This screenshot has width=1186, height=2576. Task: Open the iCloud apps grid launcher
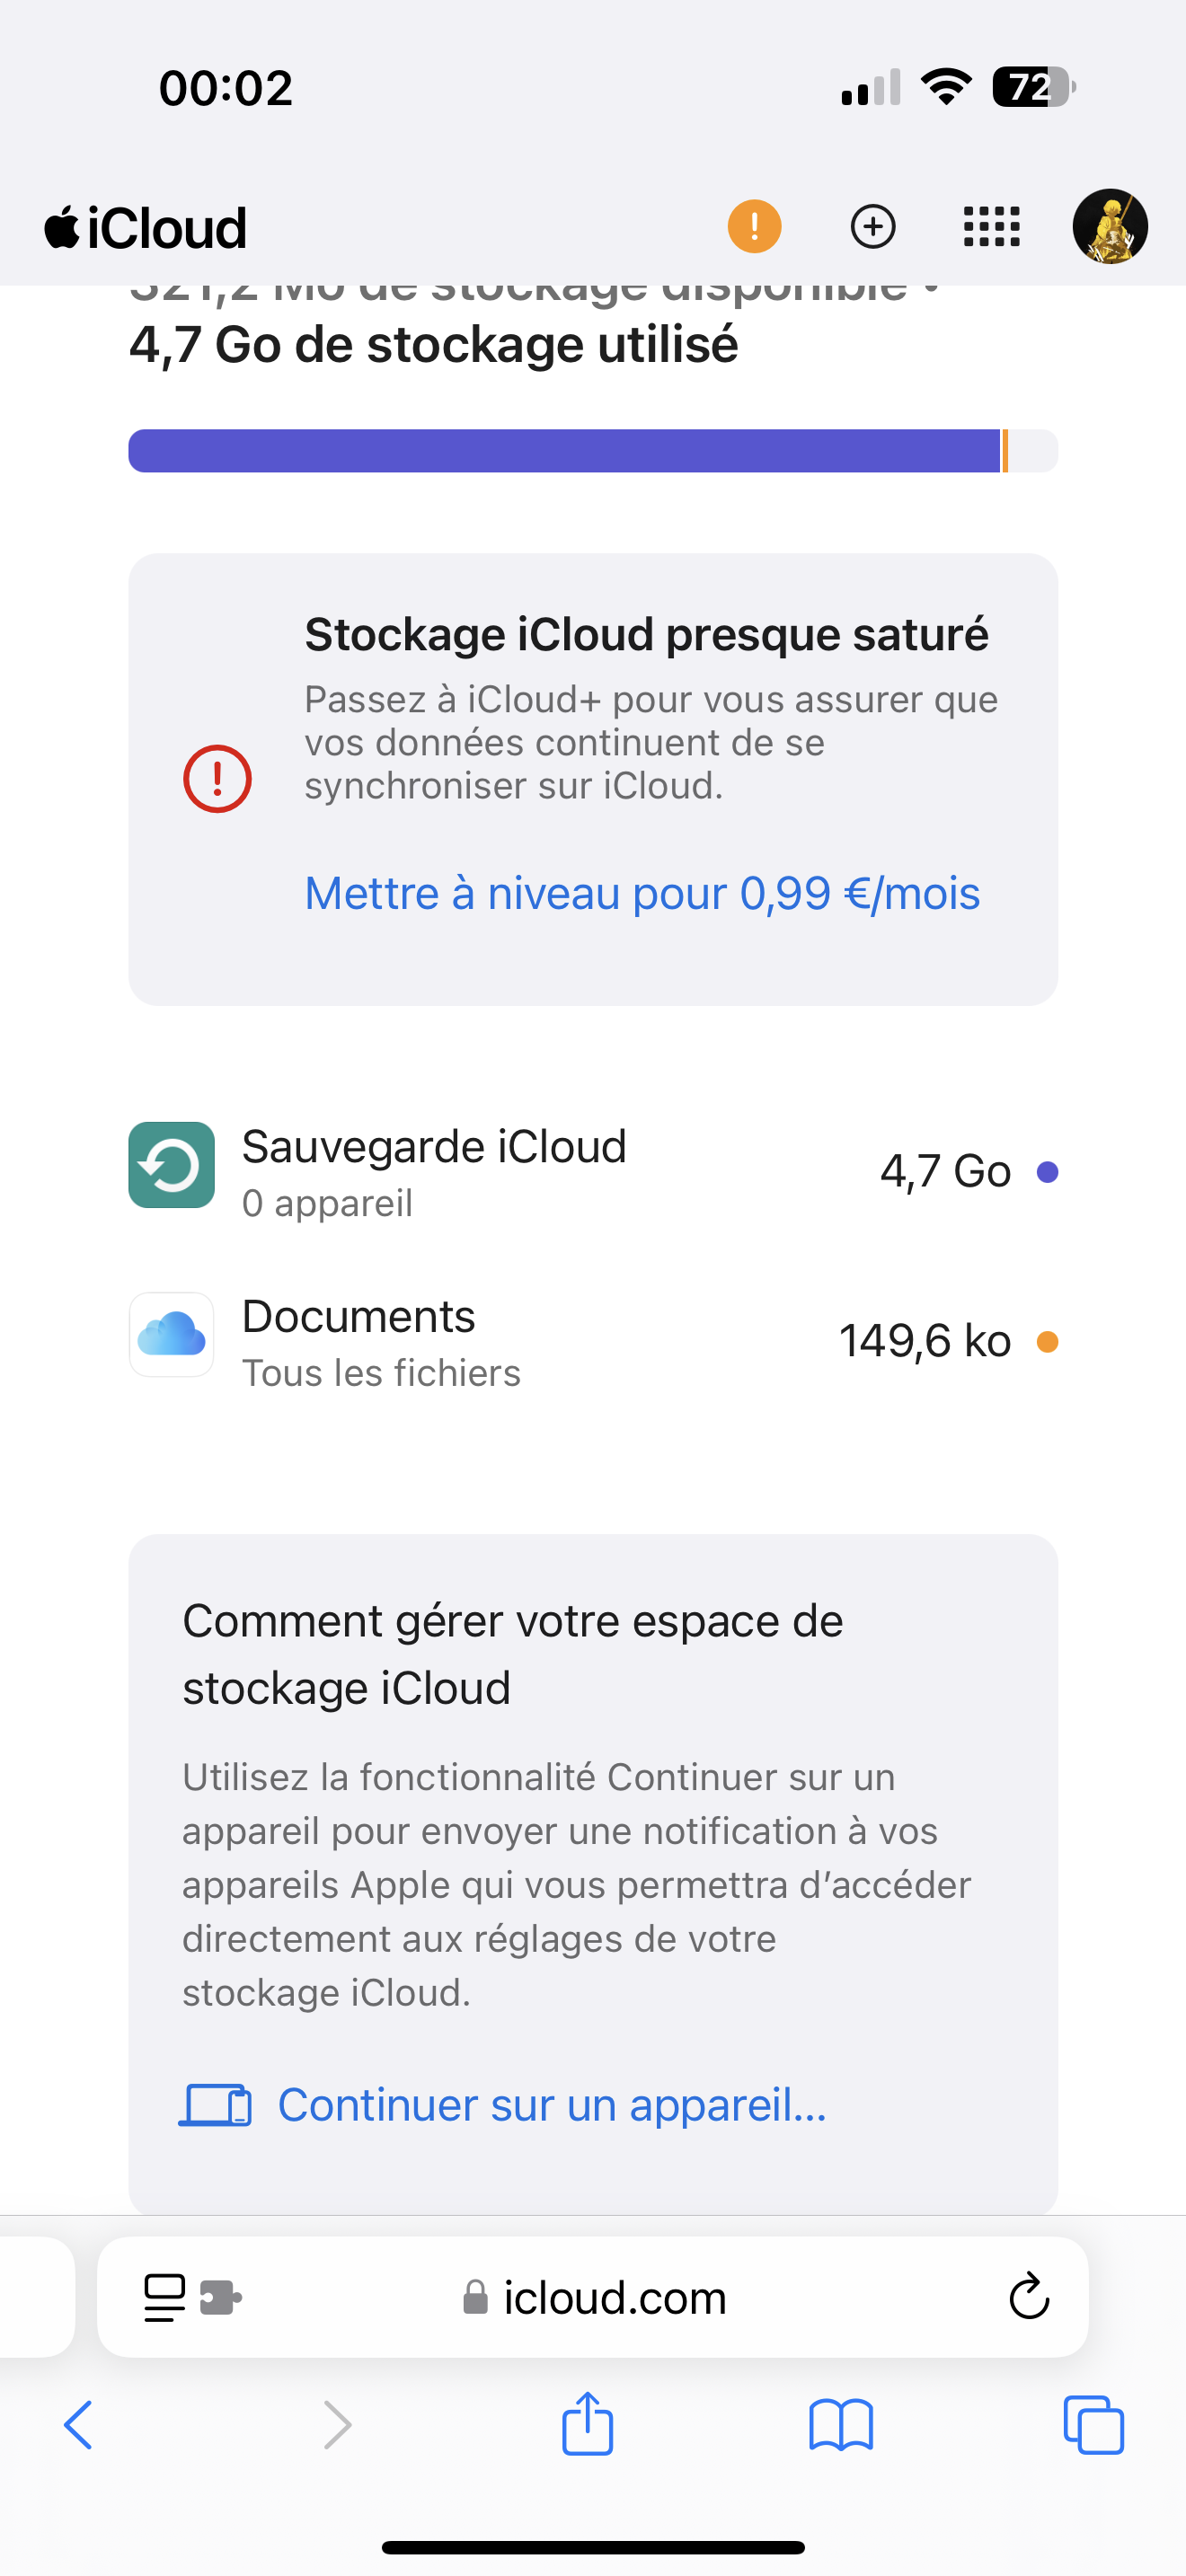pyautogui.click(x=991, y=226)
